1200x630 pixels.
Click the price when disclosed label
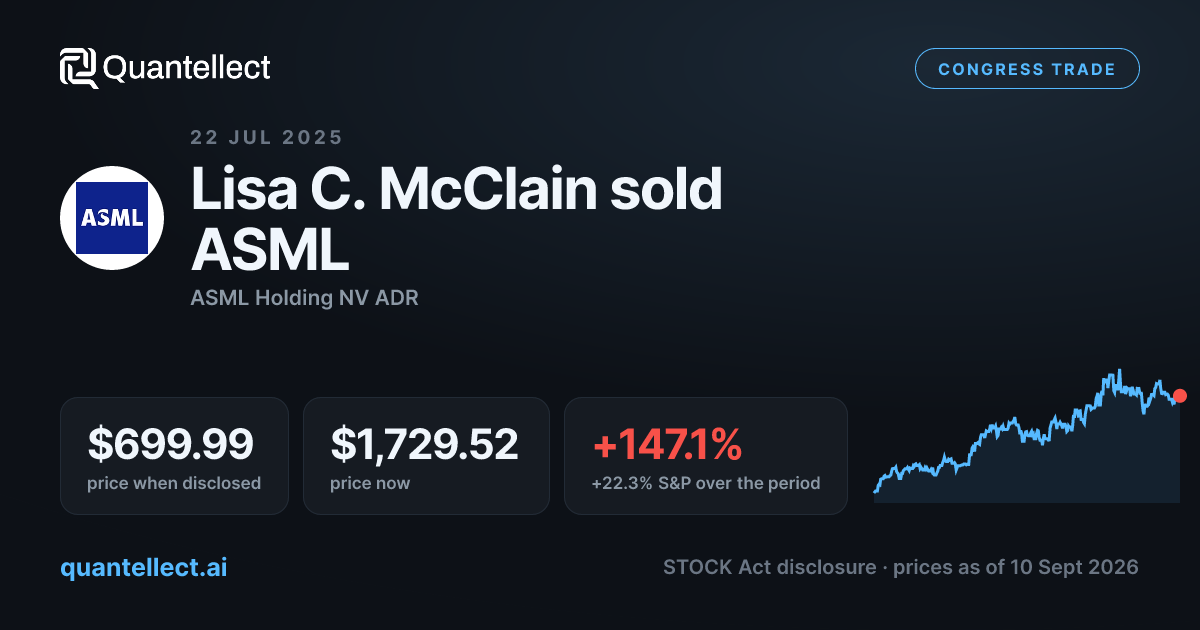[x=174, y=483]
